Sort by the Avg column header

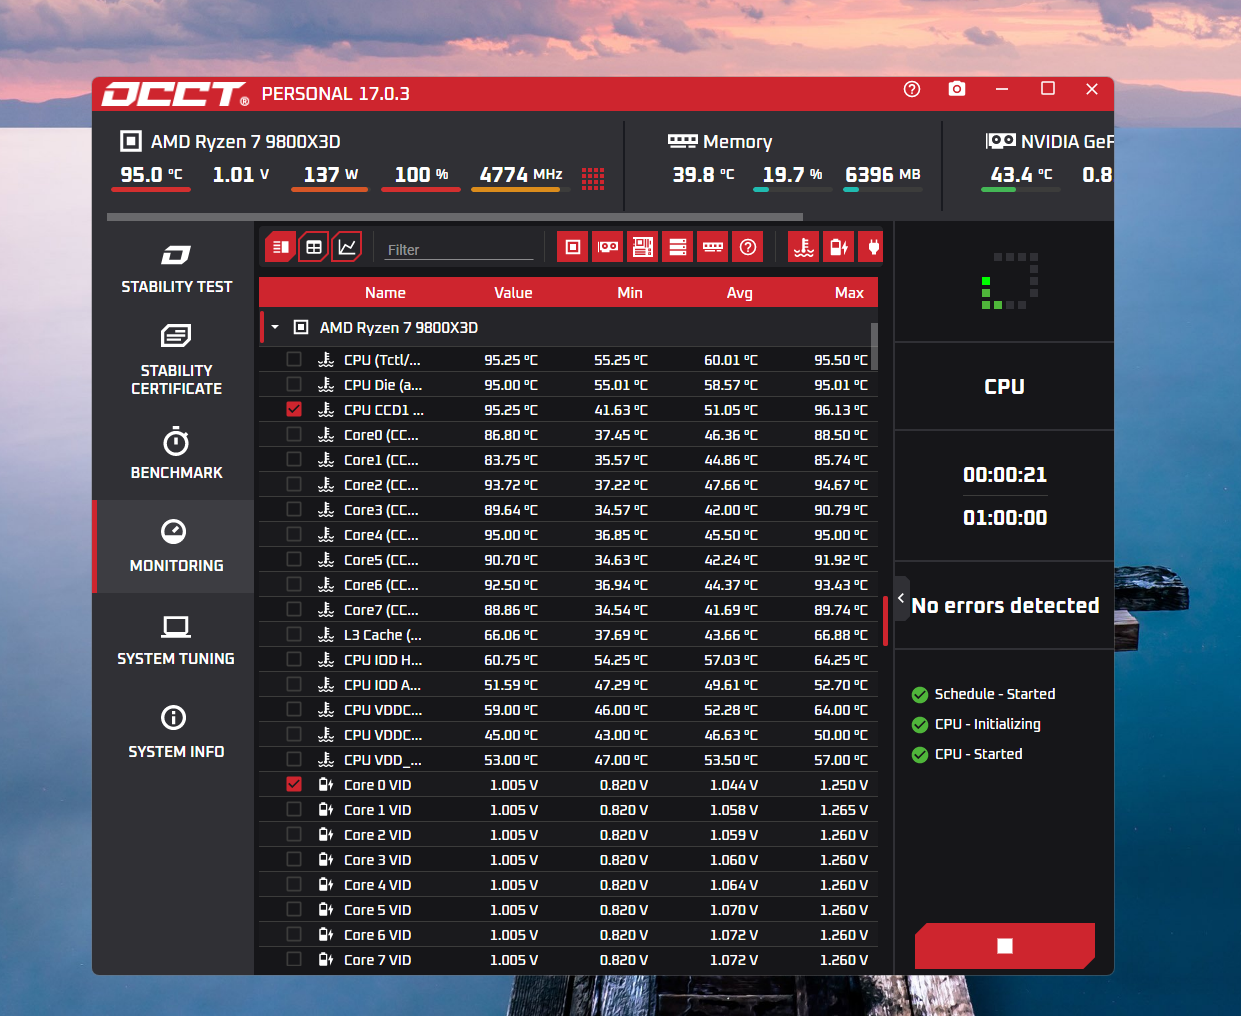pyautogui.click(x=740, y=293)
